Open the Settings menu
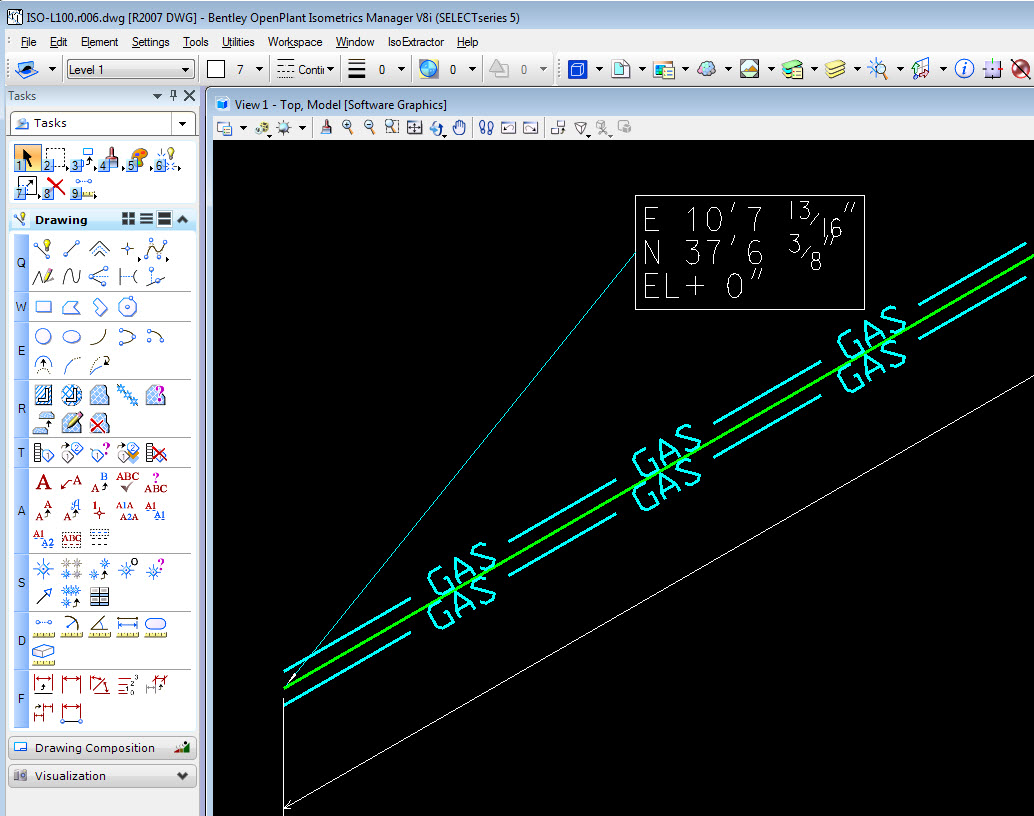The width and height of the screenshot is (1034, 816). coord(150,42)
